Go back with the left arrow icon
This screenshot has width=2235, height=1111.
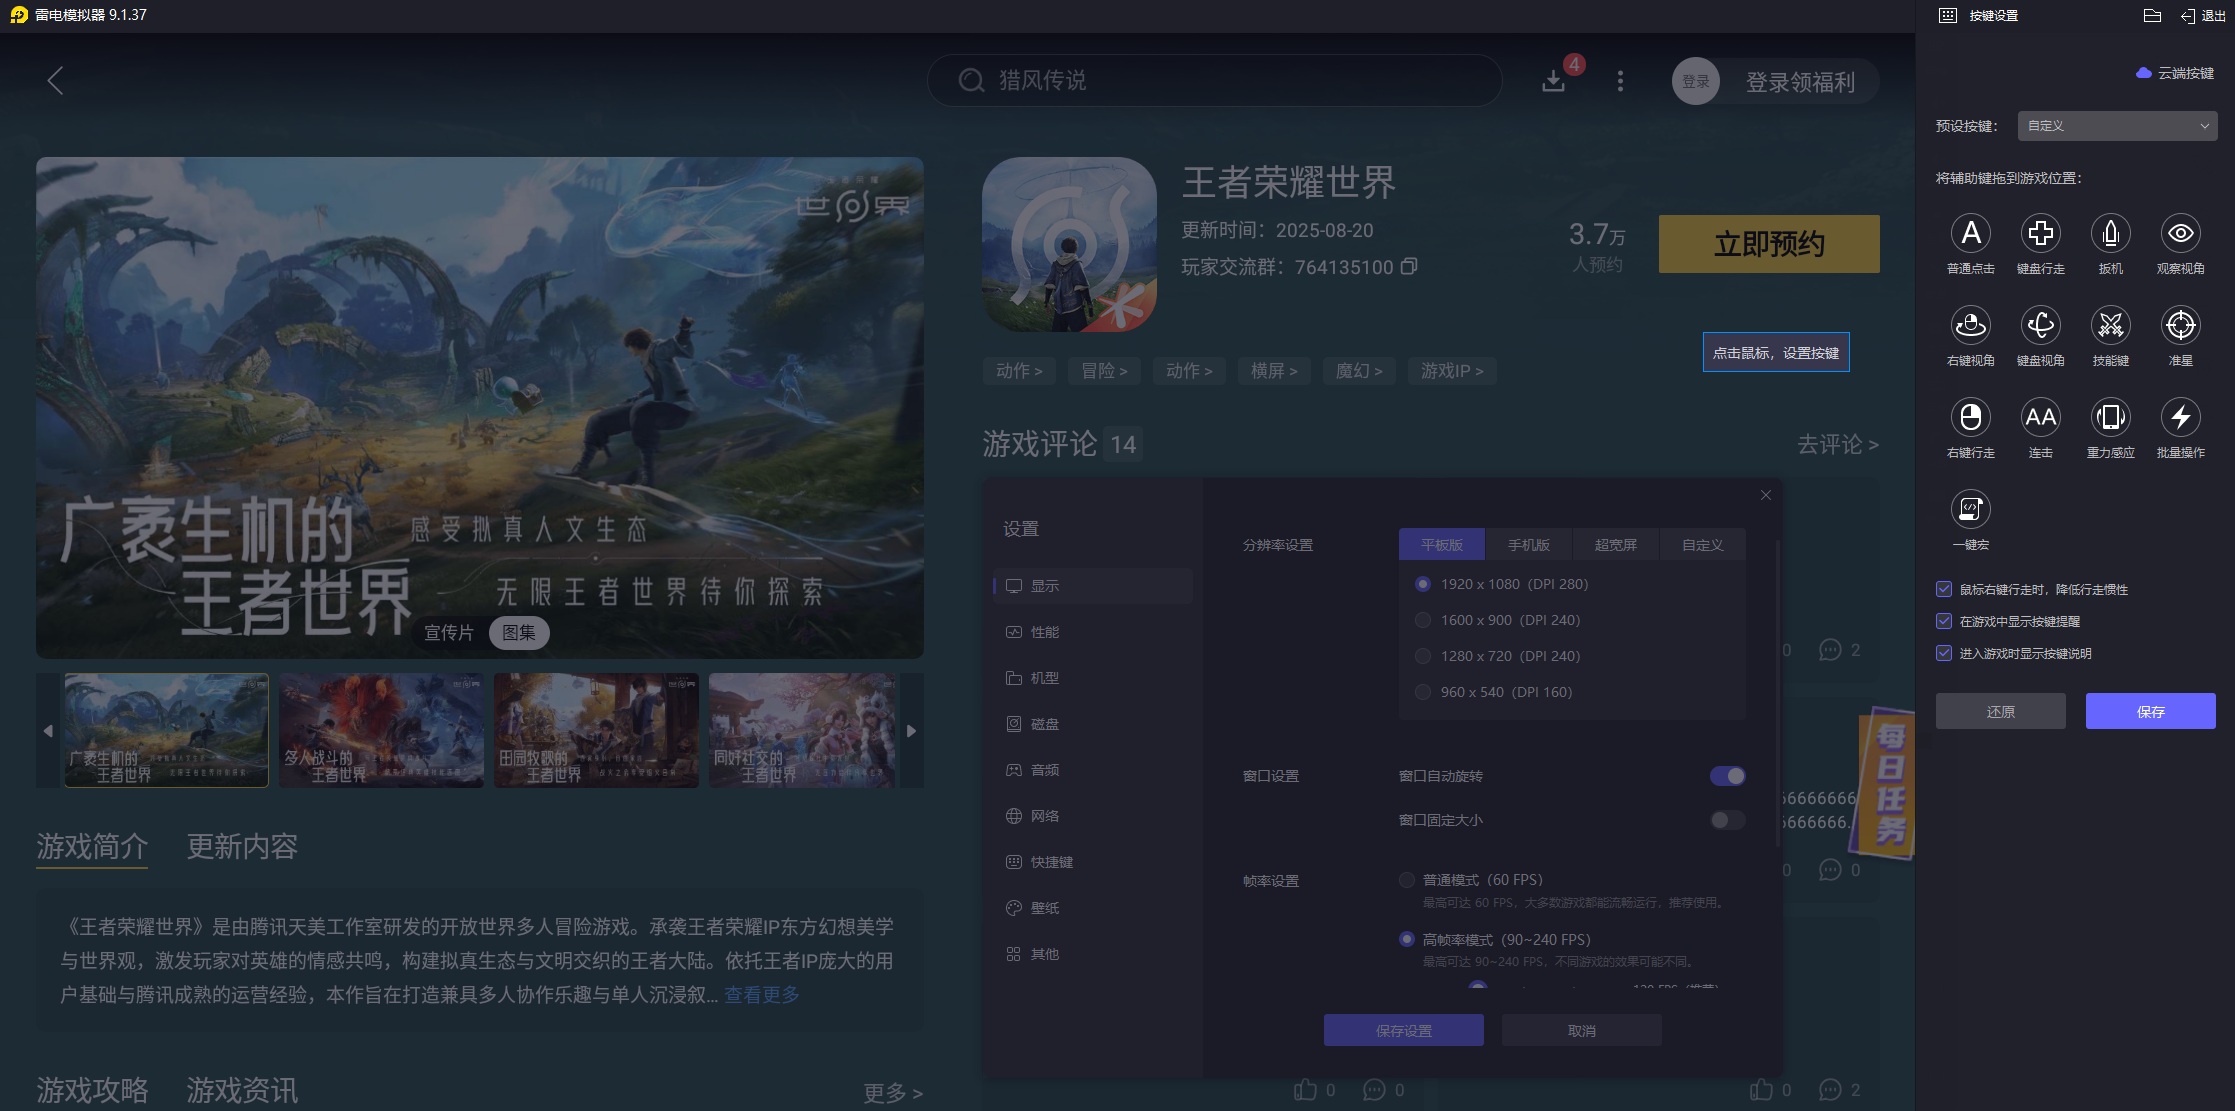click(x=56, y=81)
